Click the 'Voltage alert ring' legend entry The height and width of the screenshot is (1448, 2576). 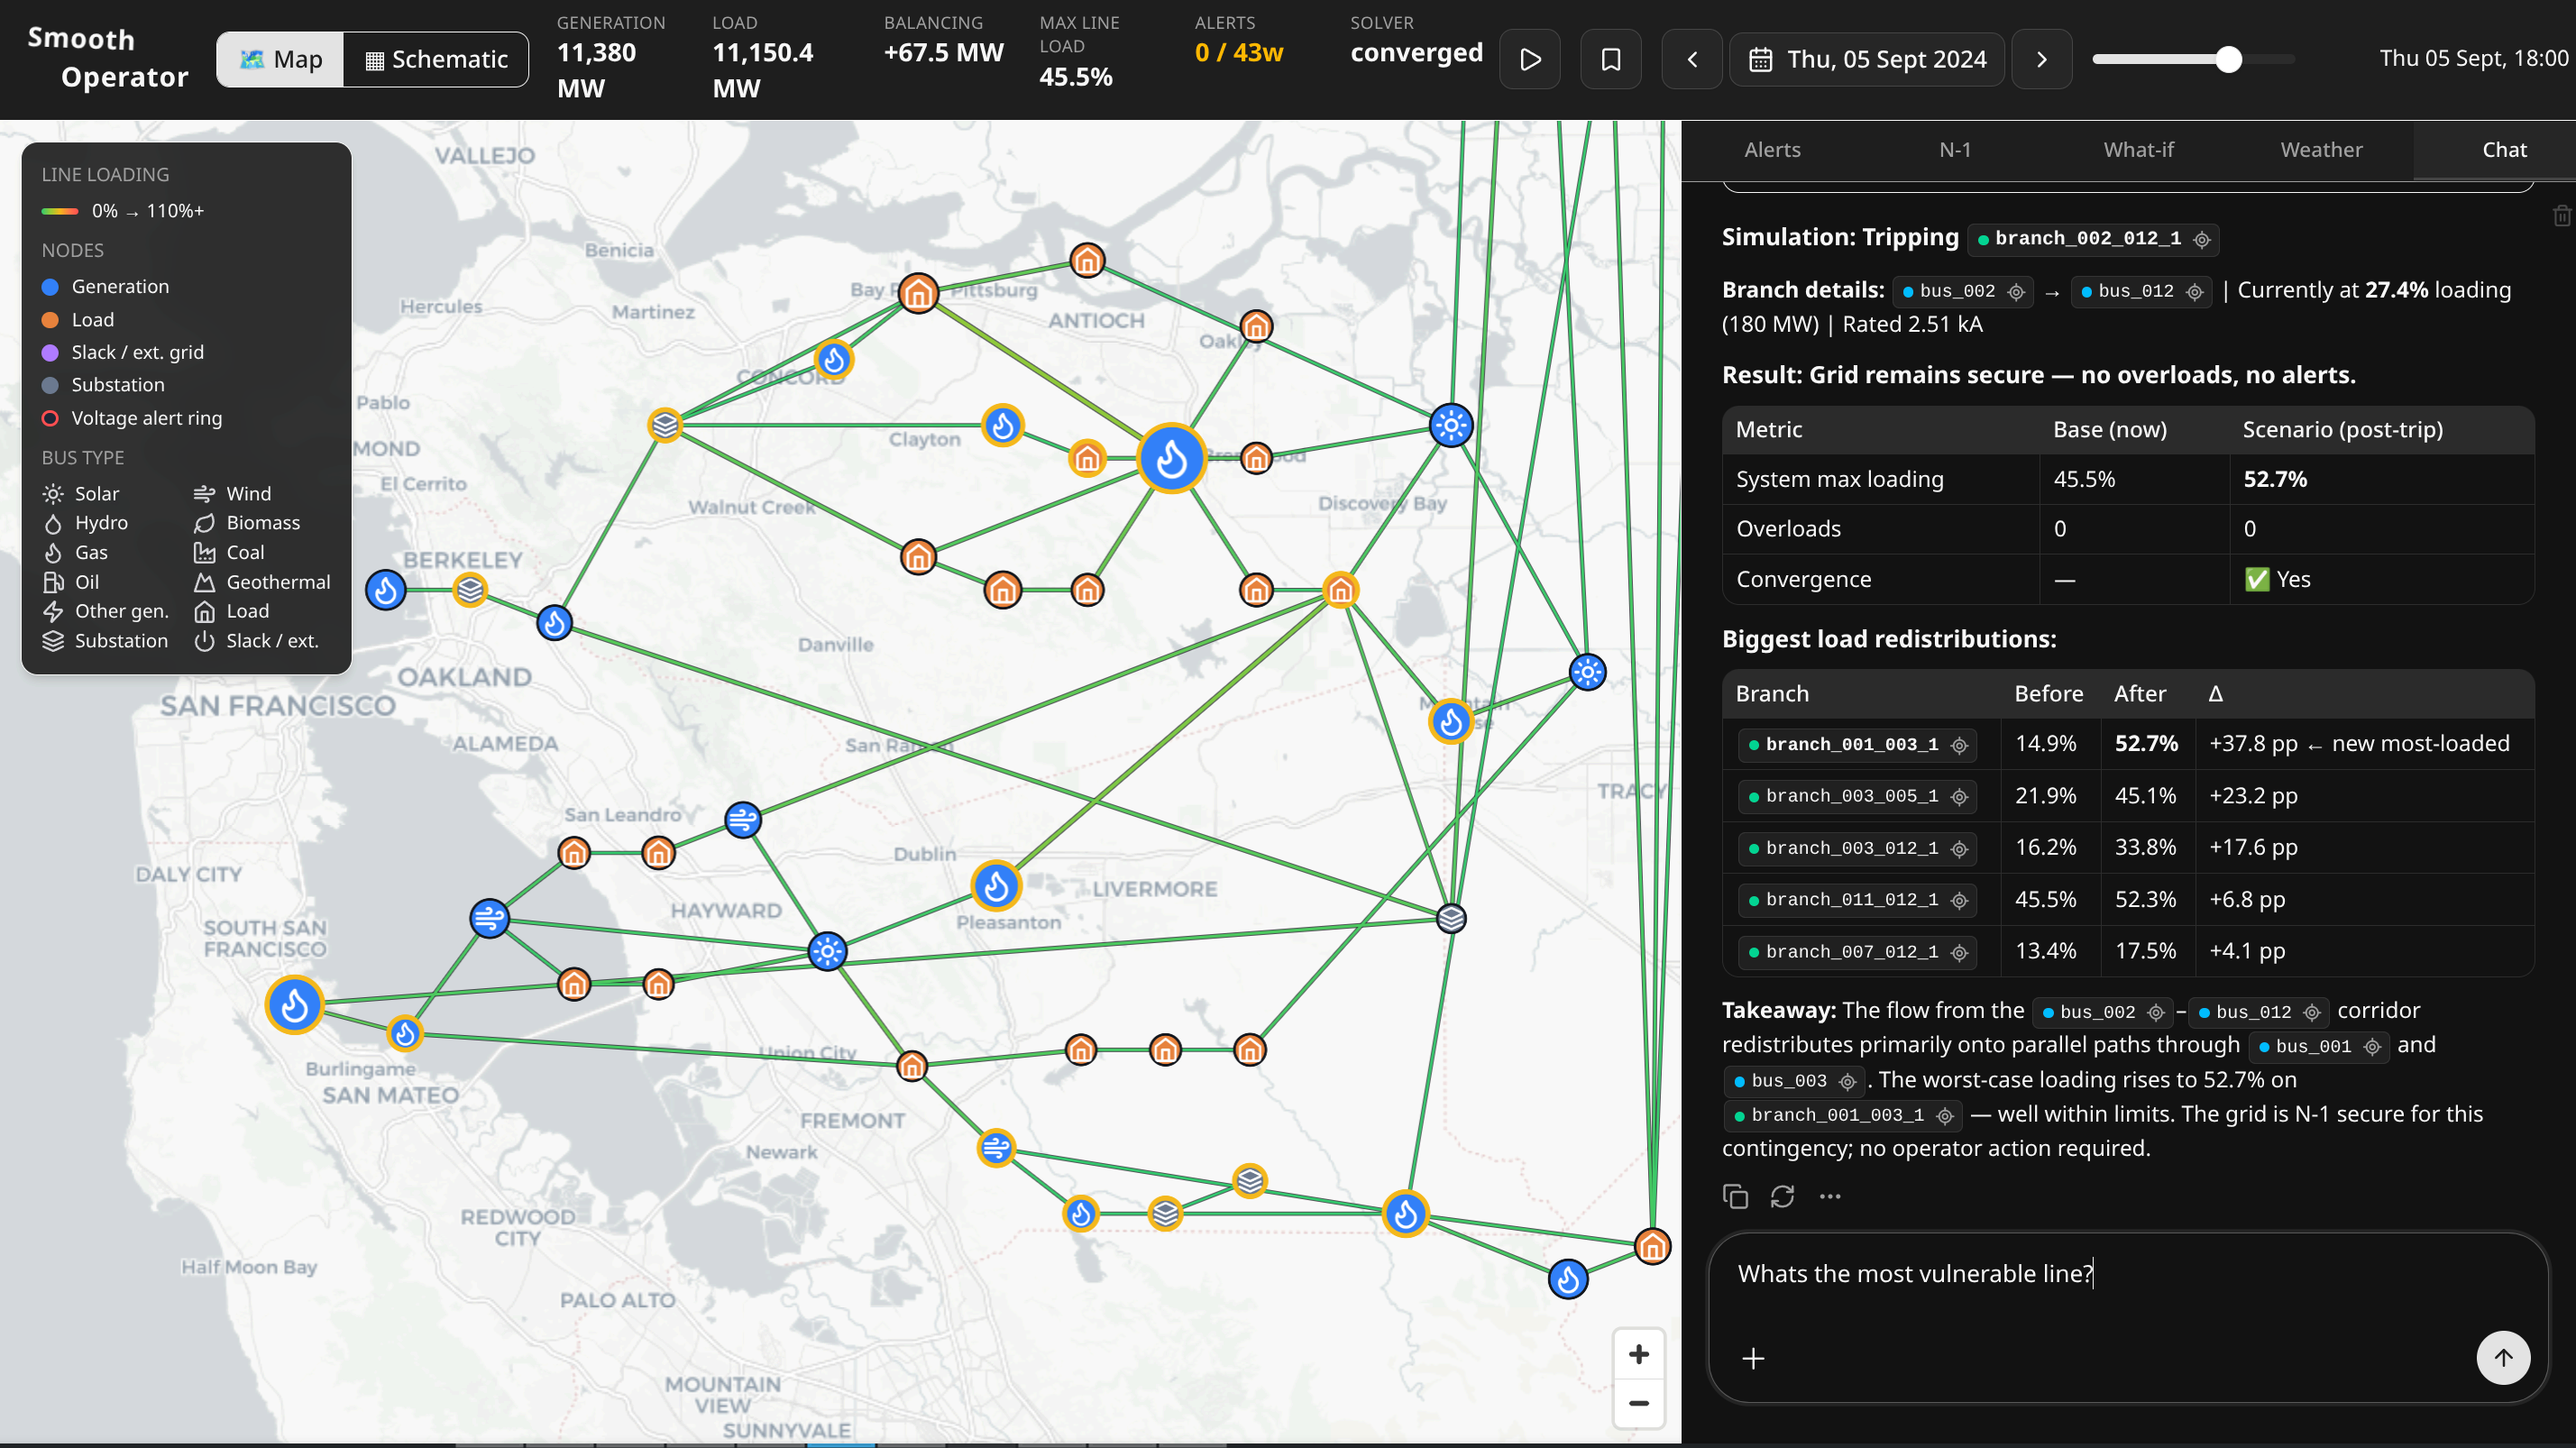(132, 418)
